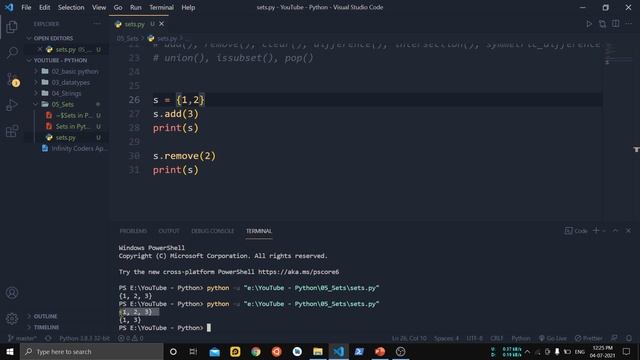Image resolution: width=640 pixels, height=360 pixels.
Task: Open the feedback icon in status bar
Action: tap(614, 338)
